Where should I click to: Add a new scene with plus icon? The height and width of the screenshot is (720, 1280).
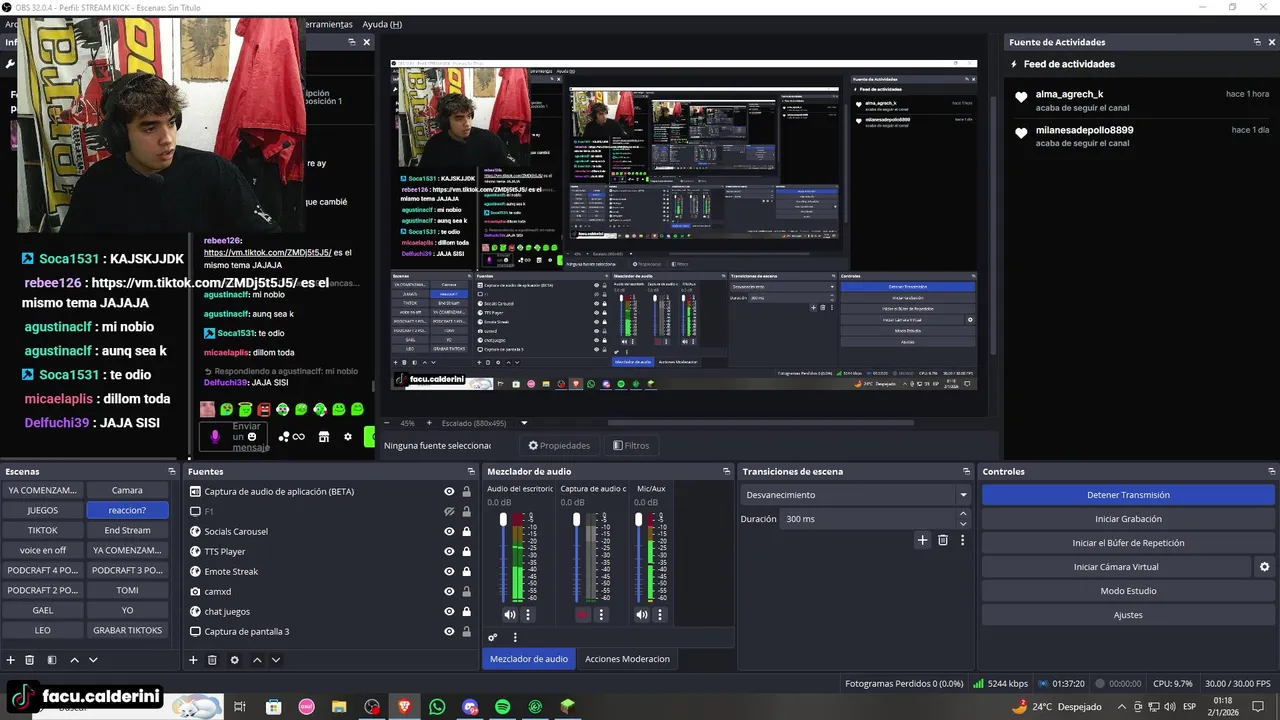click(11, 660)
